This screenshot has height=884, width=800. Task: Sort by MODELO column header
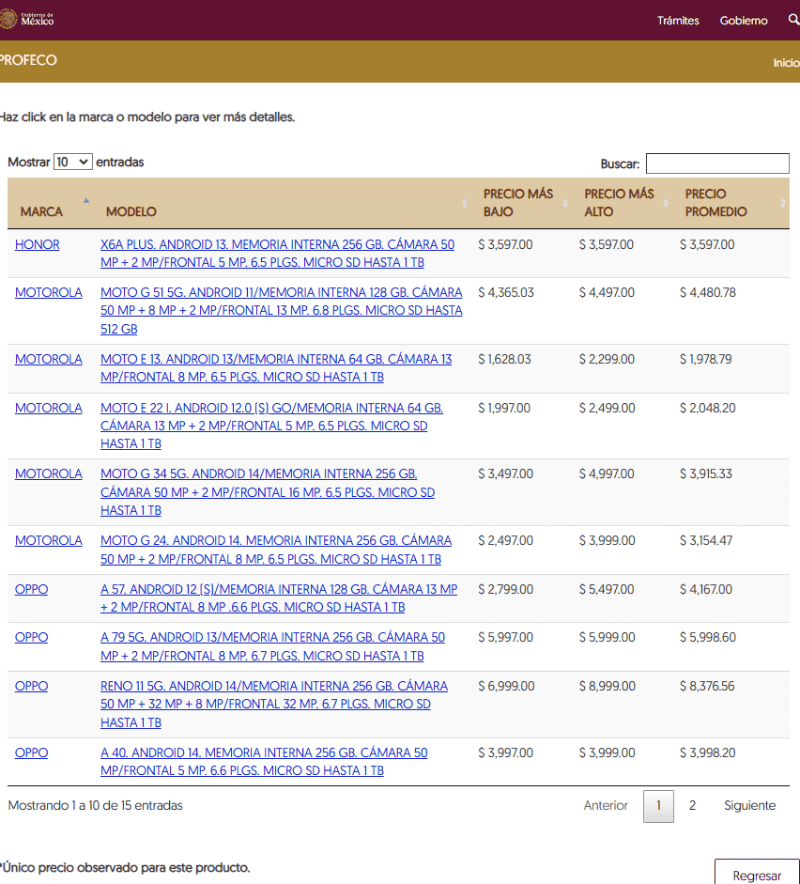[131, 212]
